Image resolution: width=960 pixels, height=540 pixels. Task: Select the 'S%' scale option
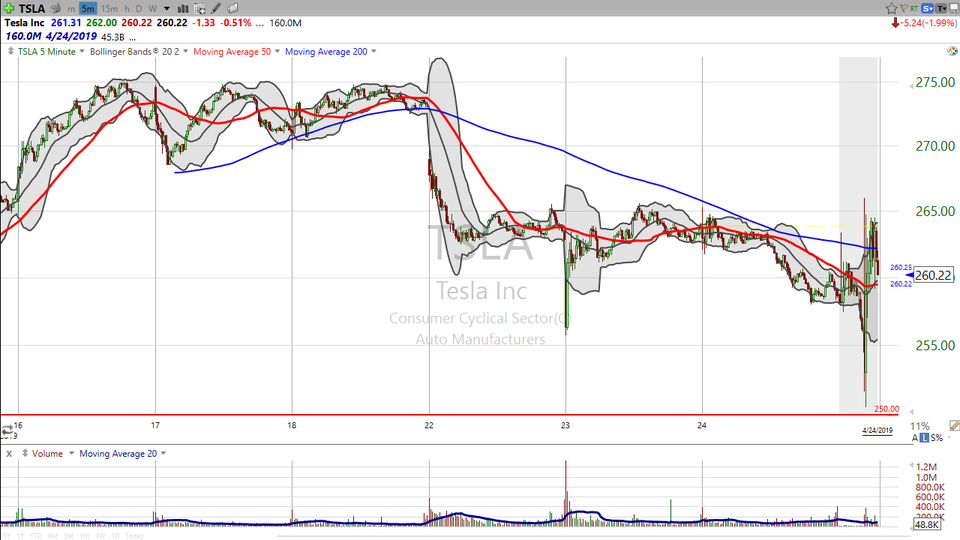click(x=937, y=438)
